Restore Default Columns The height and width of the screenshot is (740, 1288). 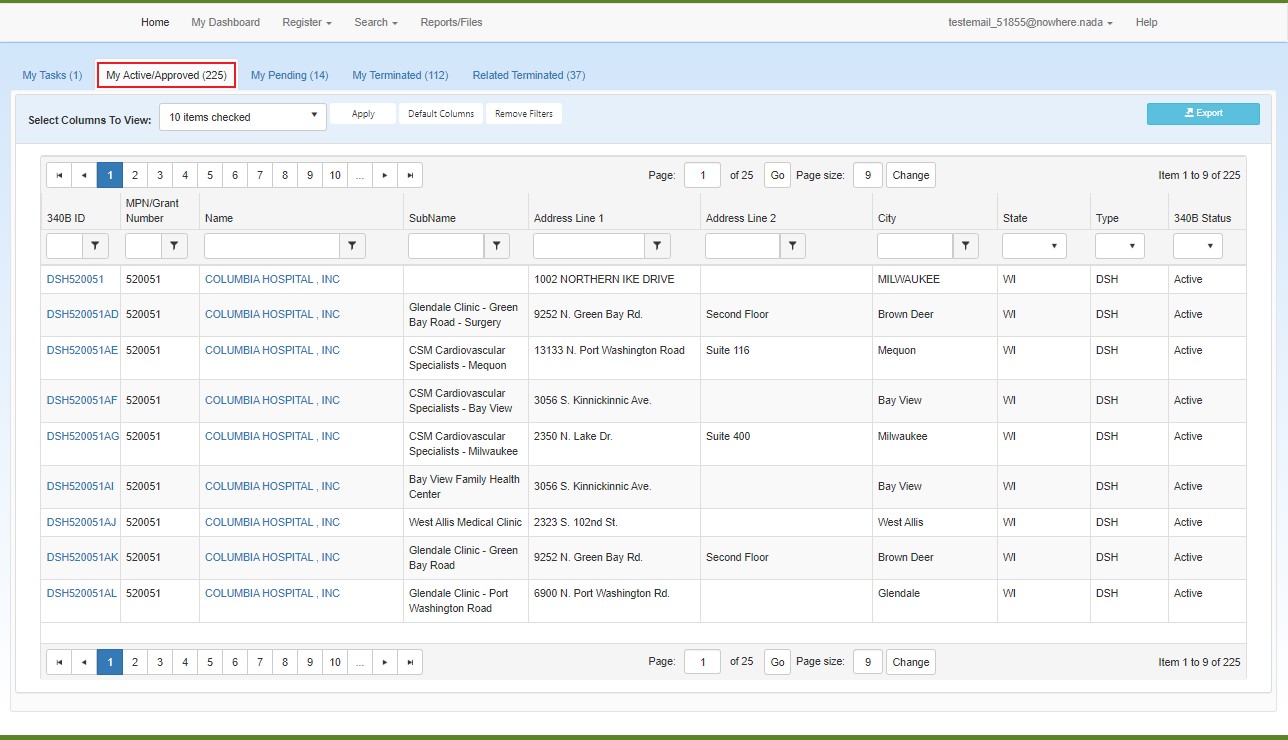[x=441, y=114]
